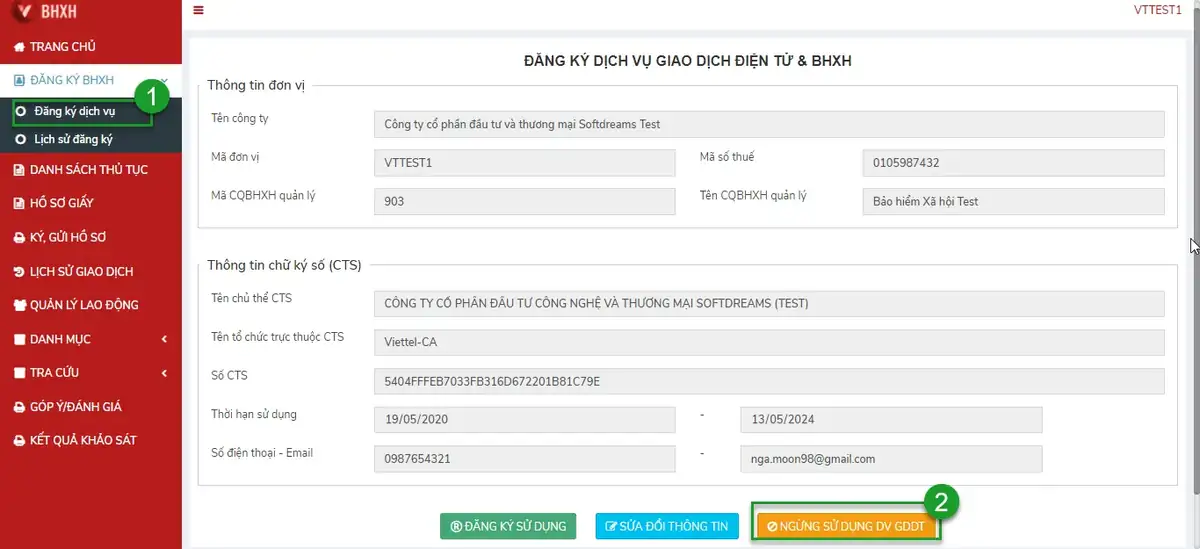This screenshot has width=1200, height=549.
Task: Open KÝ, GỬI HỒ SƠ
Action: click(x=67, y=237)
